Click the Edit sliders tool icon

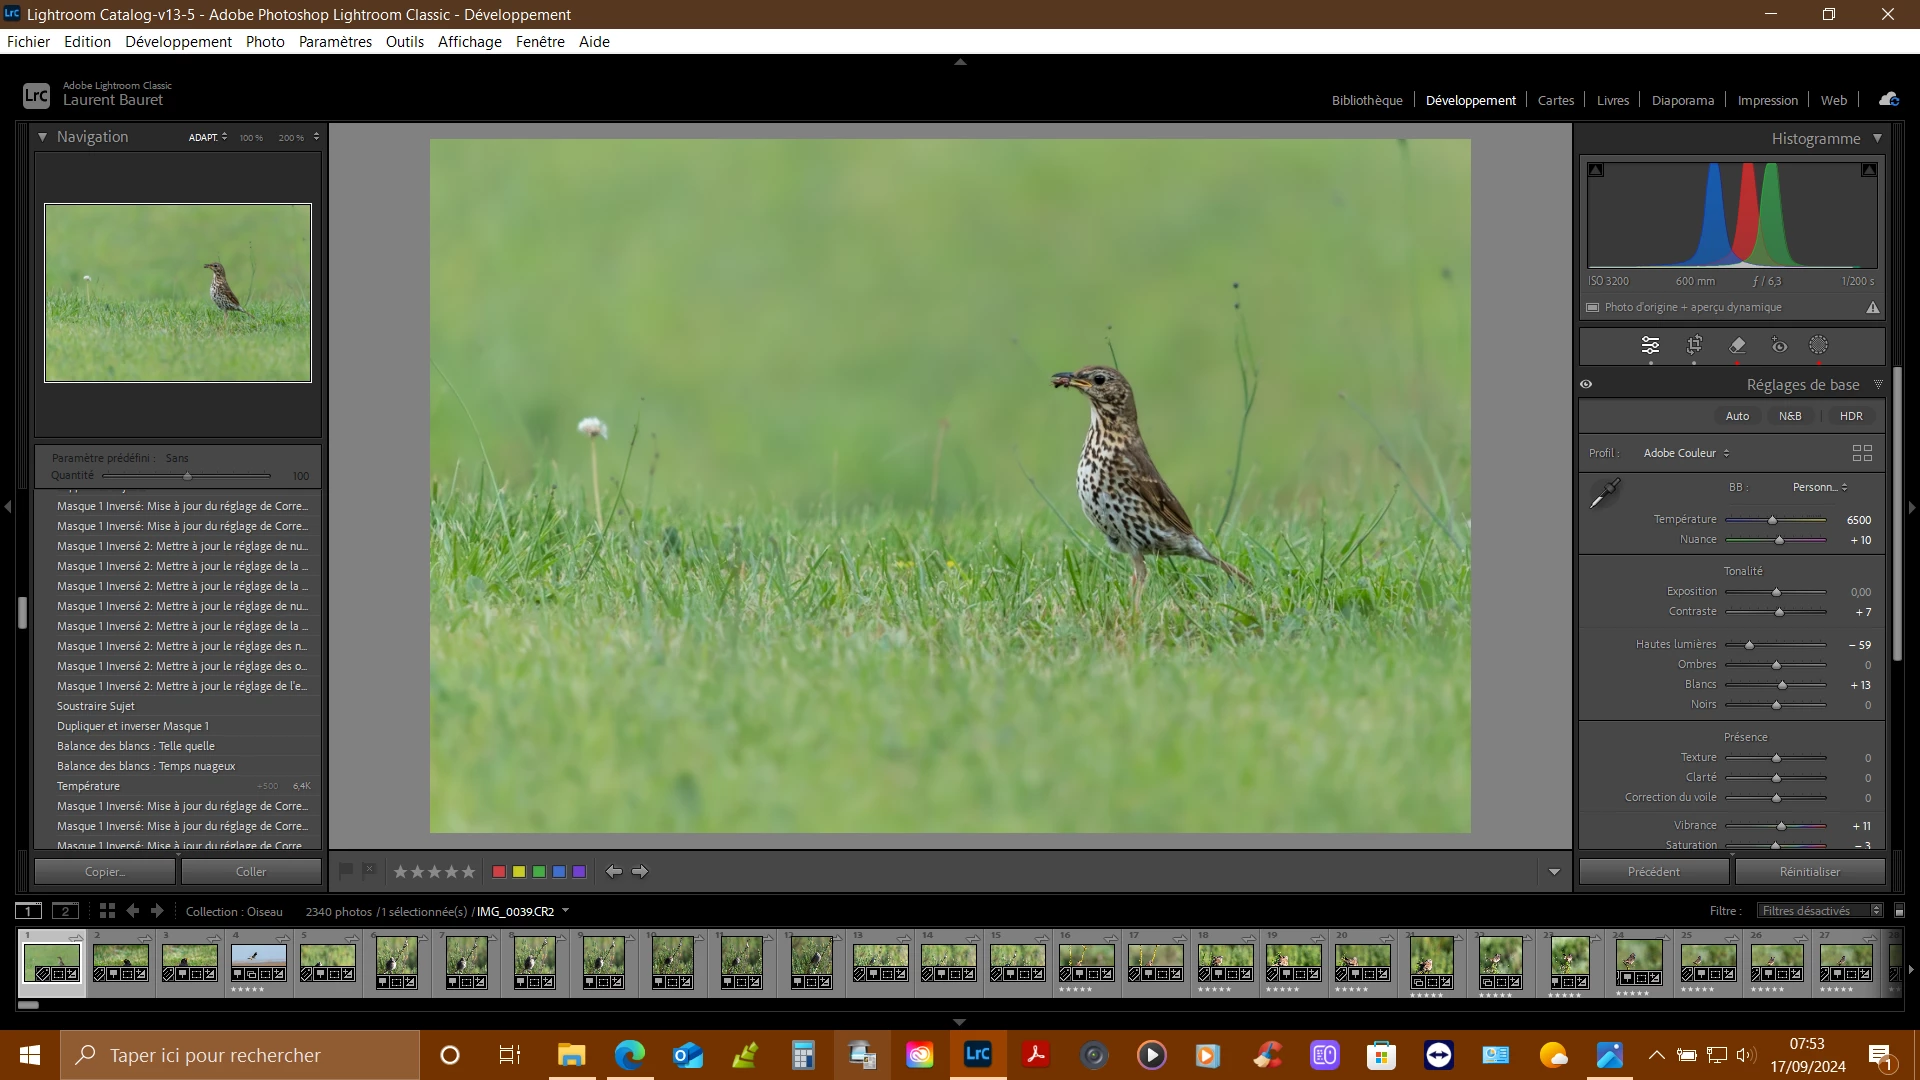[1650, 345]
